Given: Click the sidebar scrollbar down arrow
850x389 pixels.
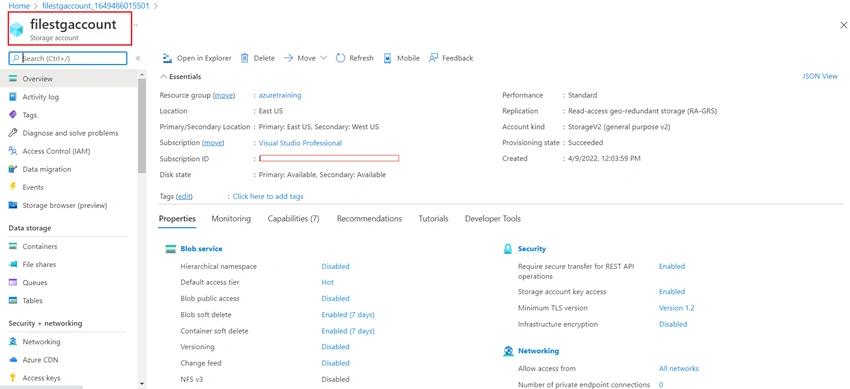Looking at the screenshot, I should click(142, 384).
